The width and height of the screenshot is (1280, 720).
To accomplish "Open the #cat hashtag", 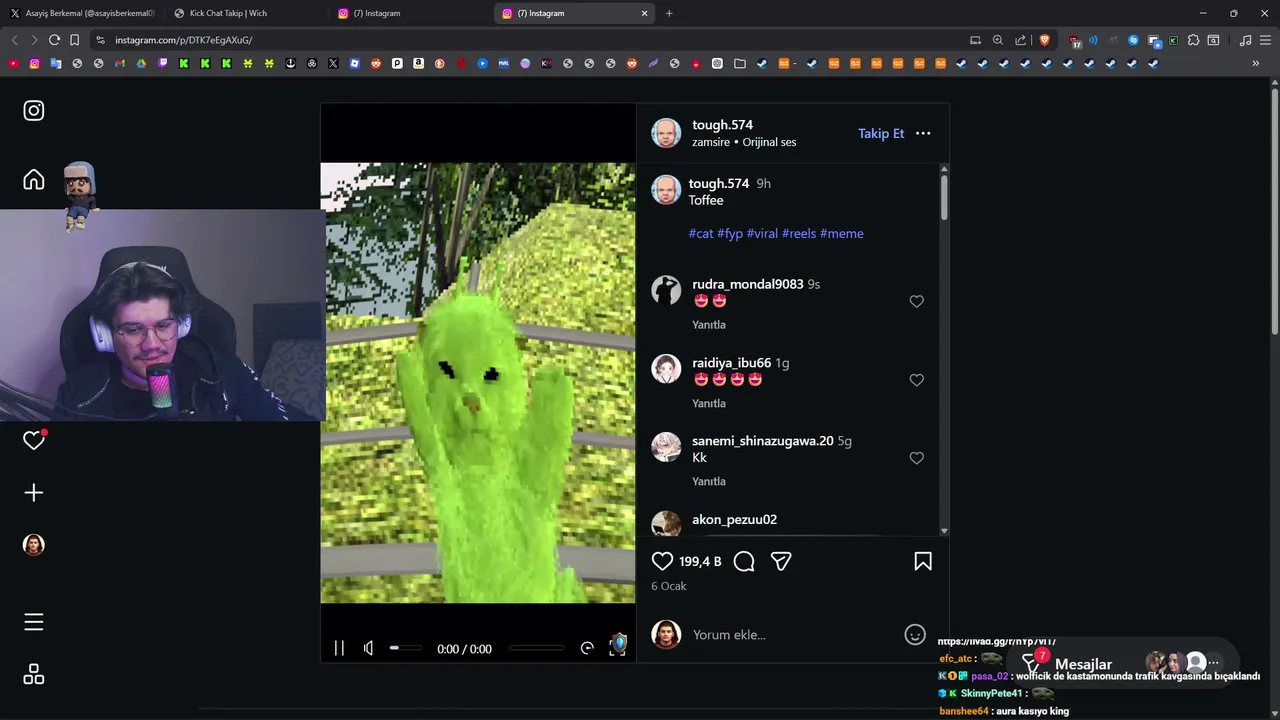I will click(701, 233).
